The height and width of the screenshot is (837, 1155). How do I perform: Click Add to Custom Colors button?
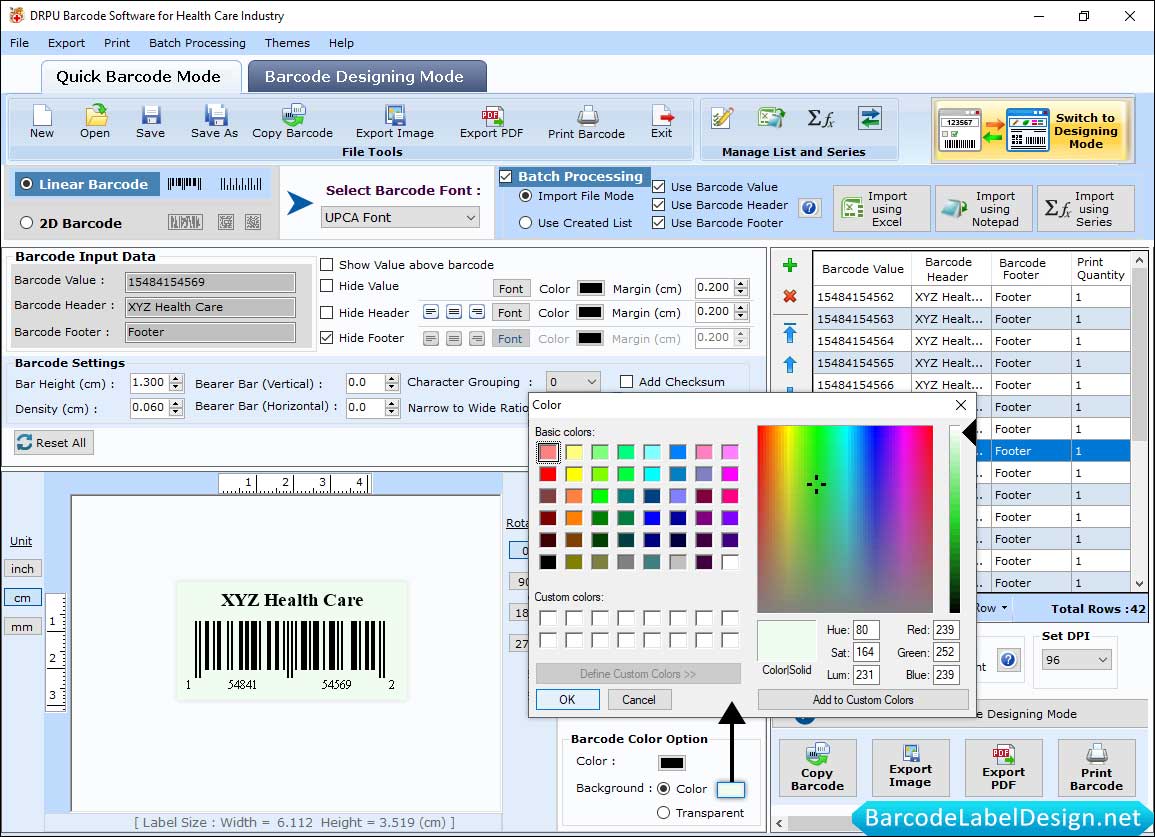click(863, 699)
